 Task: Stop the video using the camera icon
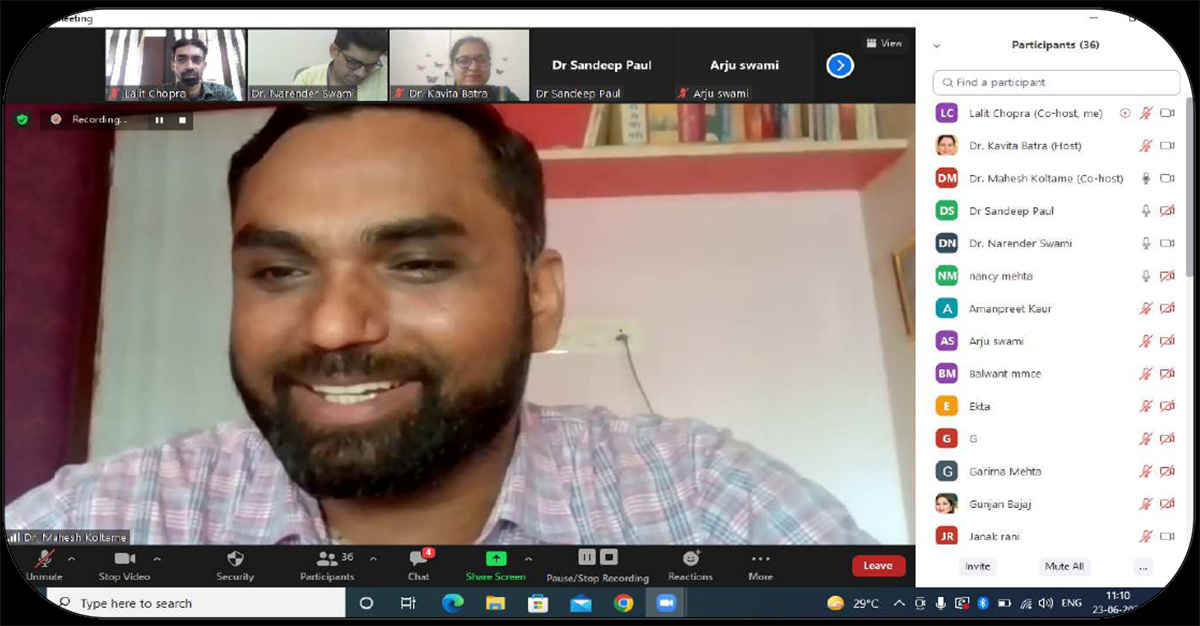tap(124, 558)
